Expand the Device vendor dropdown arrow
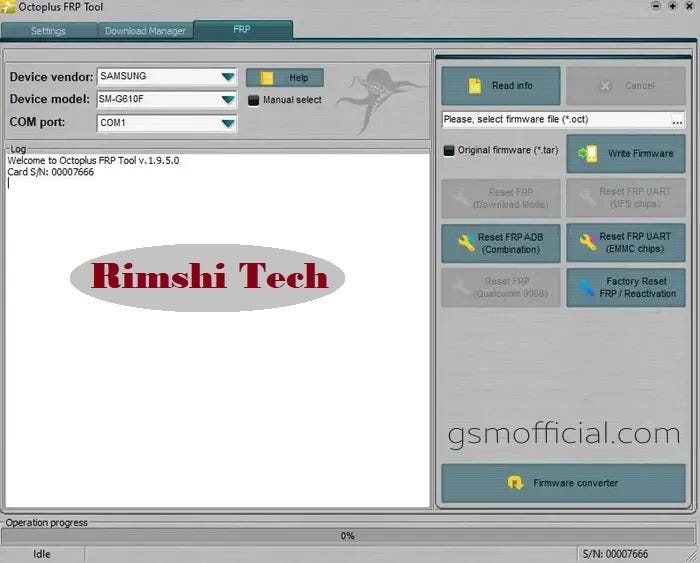Image resolution: width=700 pixels, height=563 pixels. [228, 77]
